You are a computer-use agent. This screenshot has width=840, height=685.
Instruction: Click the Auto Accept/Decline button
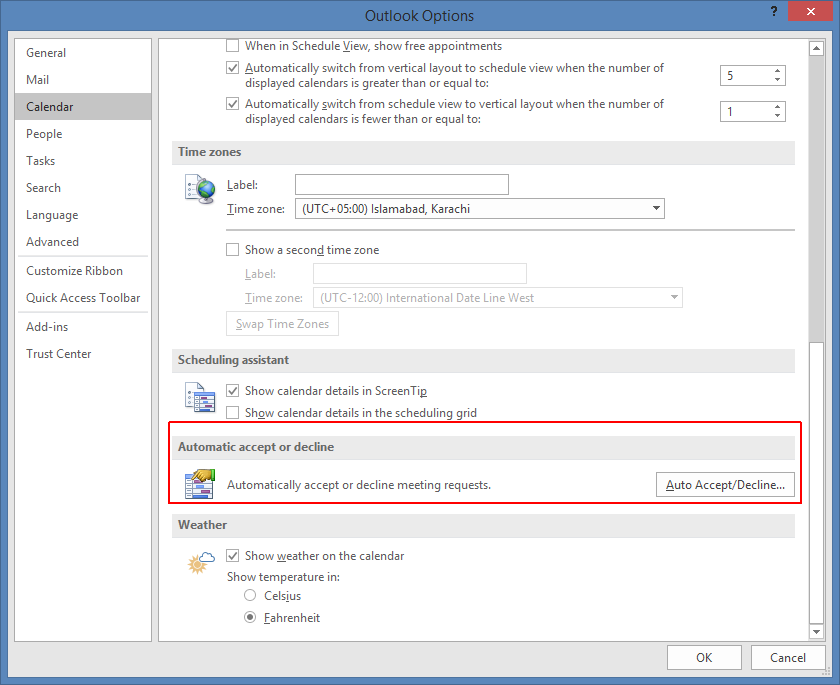coord(725,484)
